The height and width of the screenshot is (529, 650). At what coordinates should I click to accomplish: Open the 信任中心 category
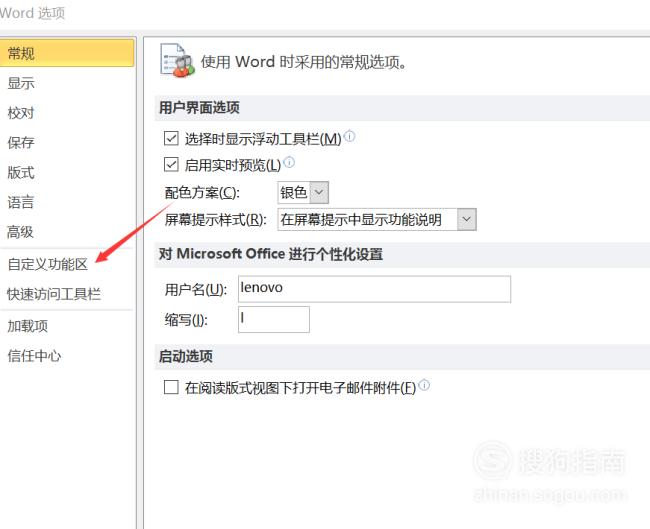[x=34, y=356]
